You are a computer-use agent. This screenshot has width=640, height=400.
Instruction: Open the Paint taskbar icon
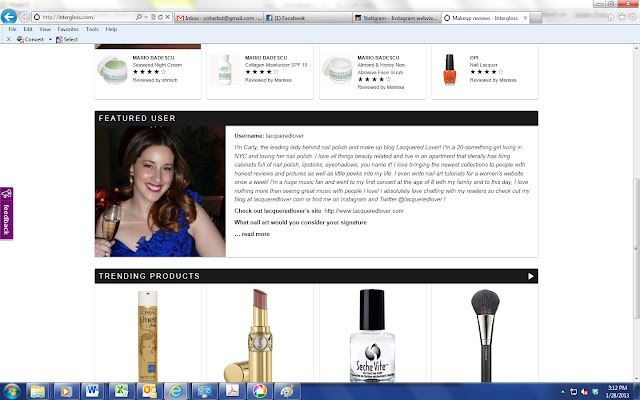pyautogui.click(x=287, y=391)
